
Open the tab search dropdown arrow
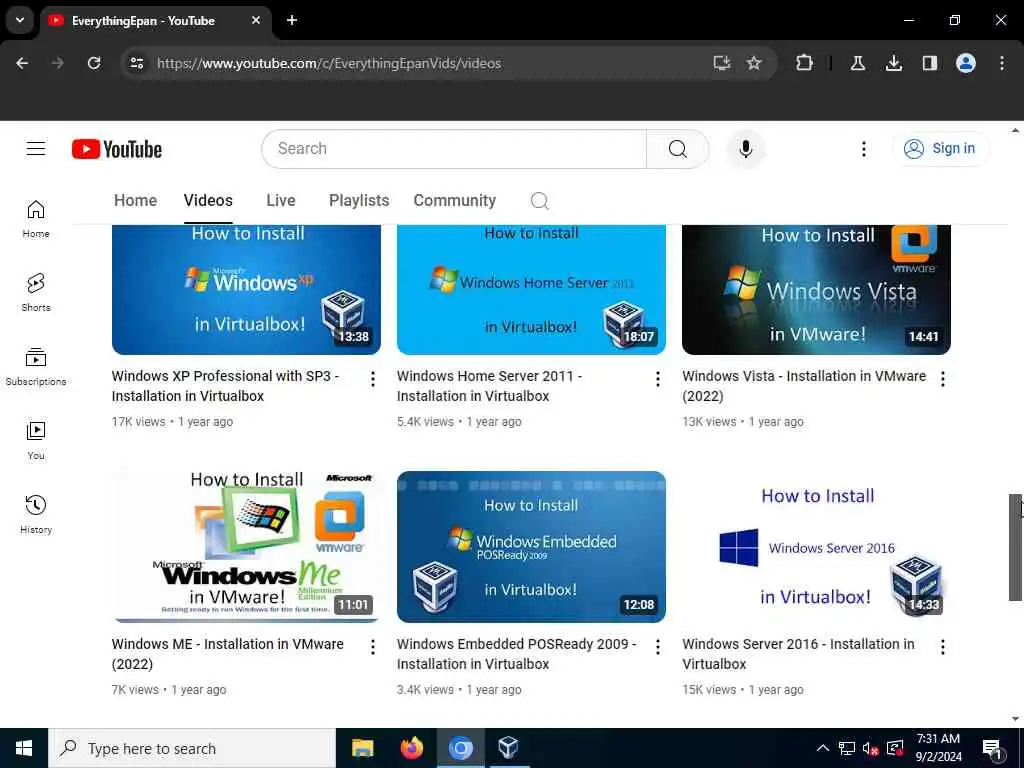click(20, 20)
